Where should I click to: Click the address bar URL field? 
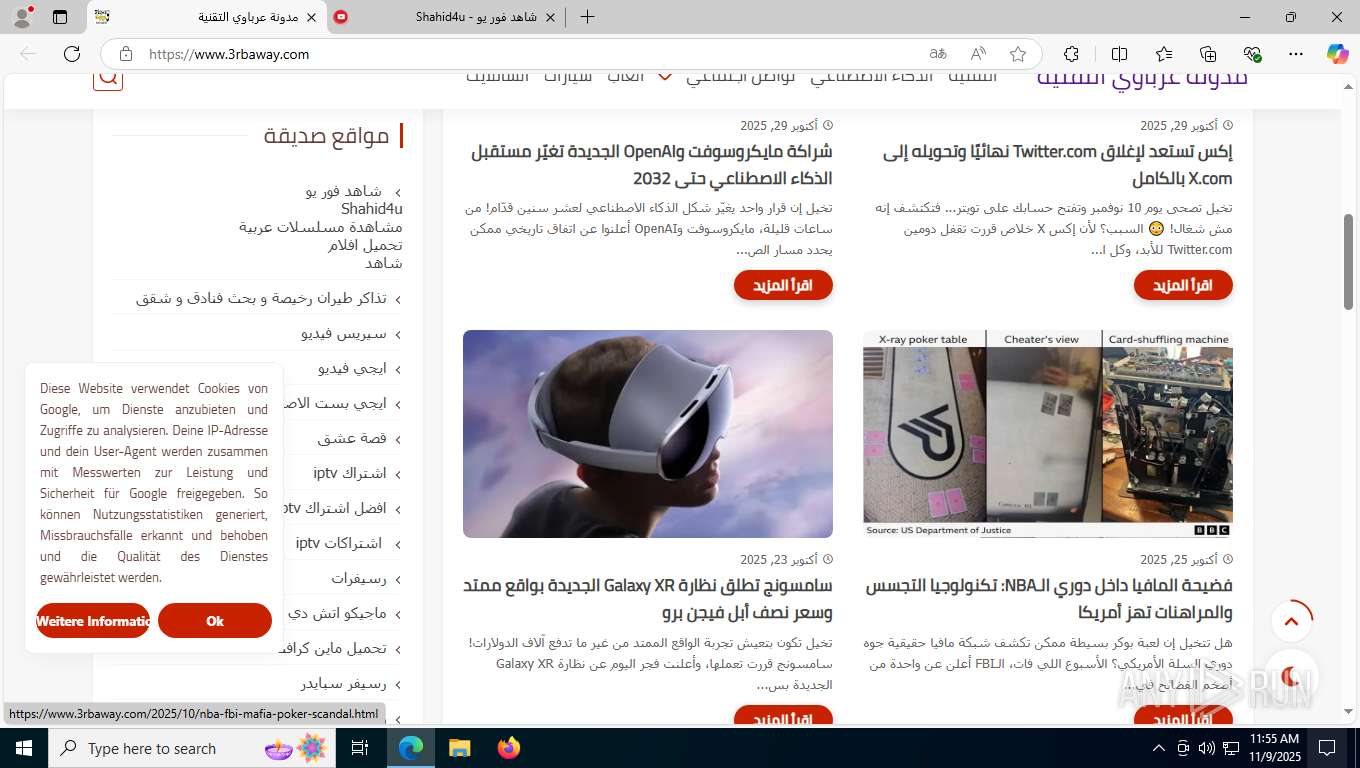(x=530, y=54)
